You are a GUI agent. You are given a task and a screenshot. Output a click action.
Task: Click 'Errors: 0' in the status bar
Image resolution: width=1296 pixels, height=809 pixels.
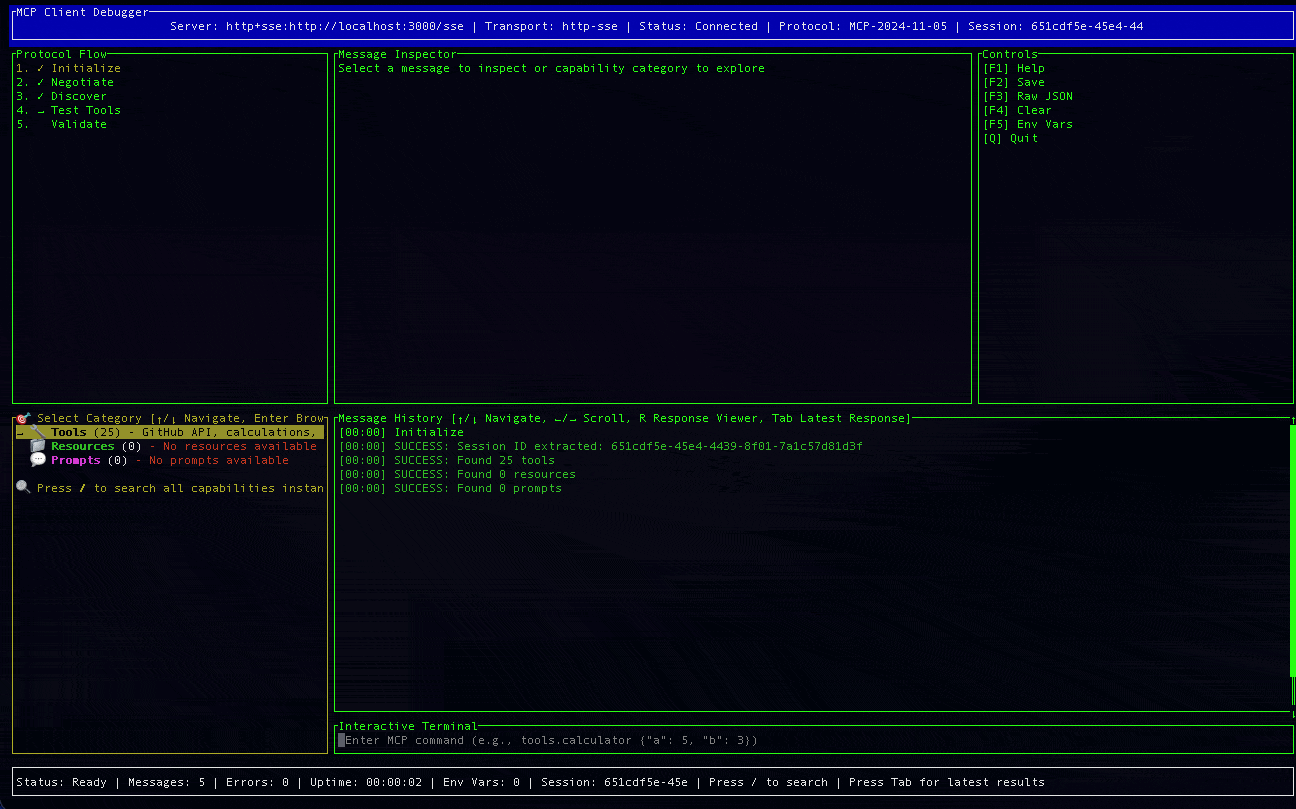(x=257, y=782)
